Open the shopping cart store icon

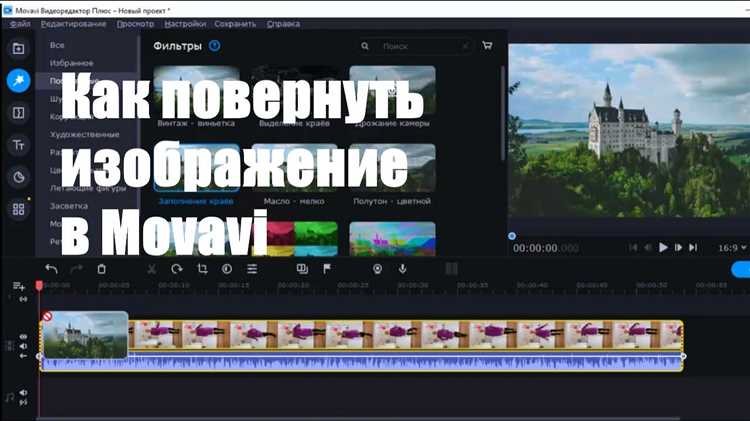(487, 45)
